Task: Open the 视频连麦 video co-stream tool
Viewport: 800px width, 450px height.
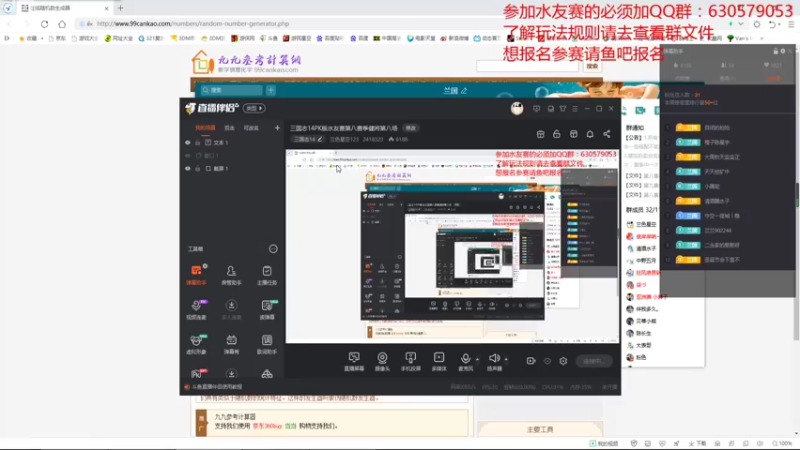Action: point(196,309)
